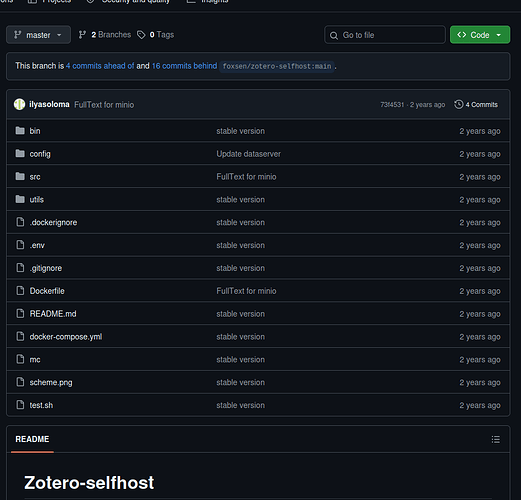Click the Dockerfile file icon

20,291
